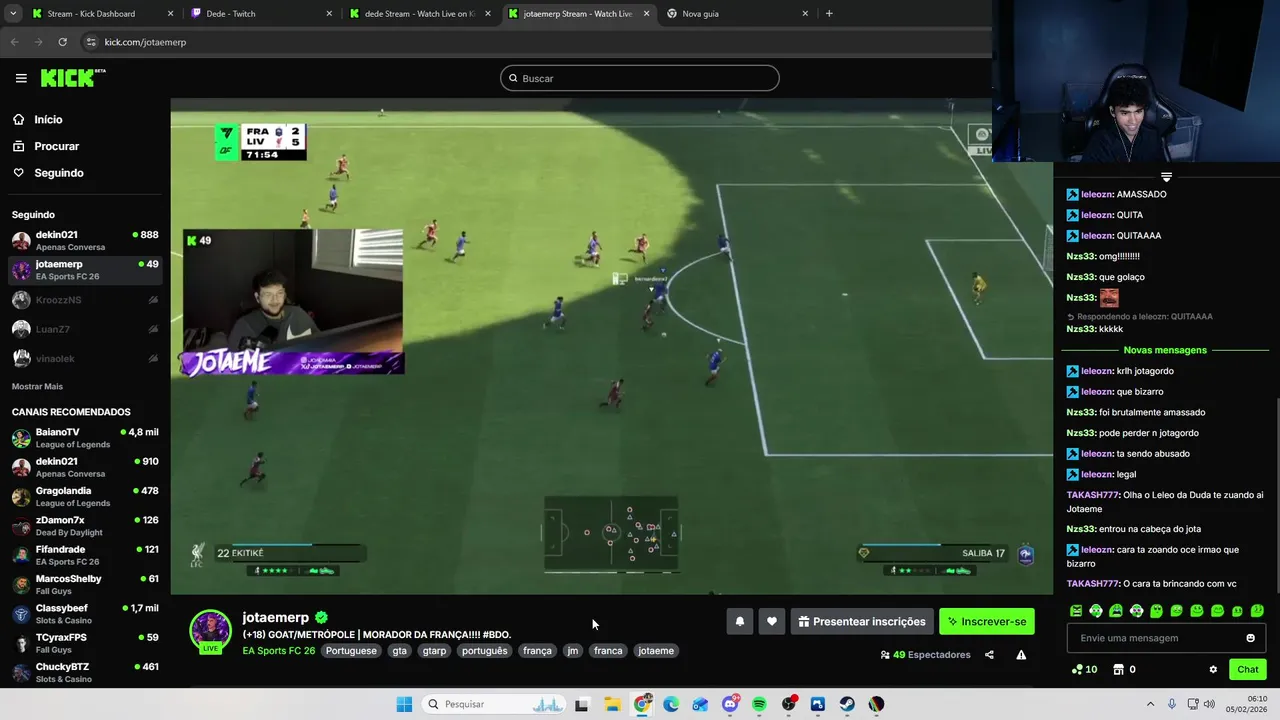1280x720 pixels.
Task: Open ChuckyBTZ recommended channel
Action: 85,672
